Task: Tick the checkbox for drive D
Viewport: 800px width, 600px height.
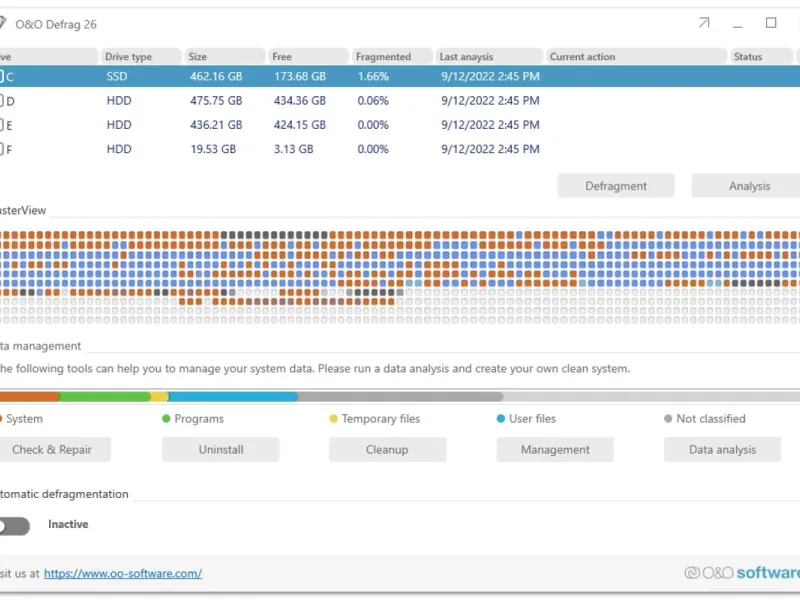Action: click(1, 101)
